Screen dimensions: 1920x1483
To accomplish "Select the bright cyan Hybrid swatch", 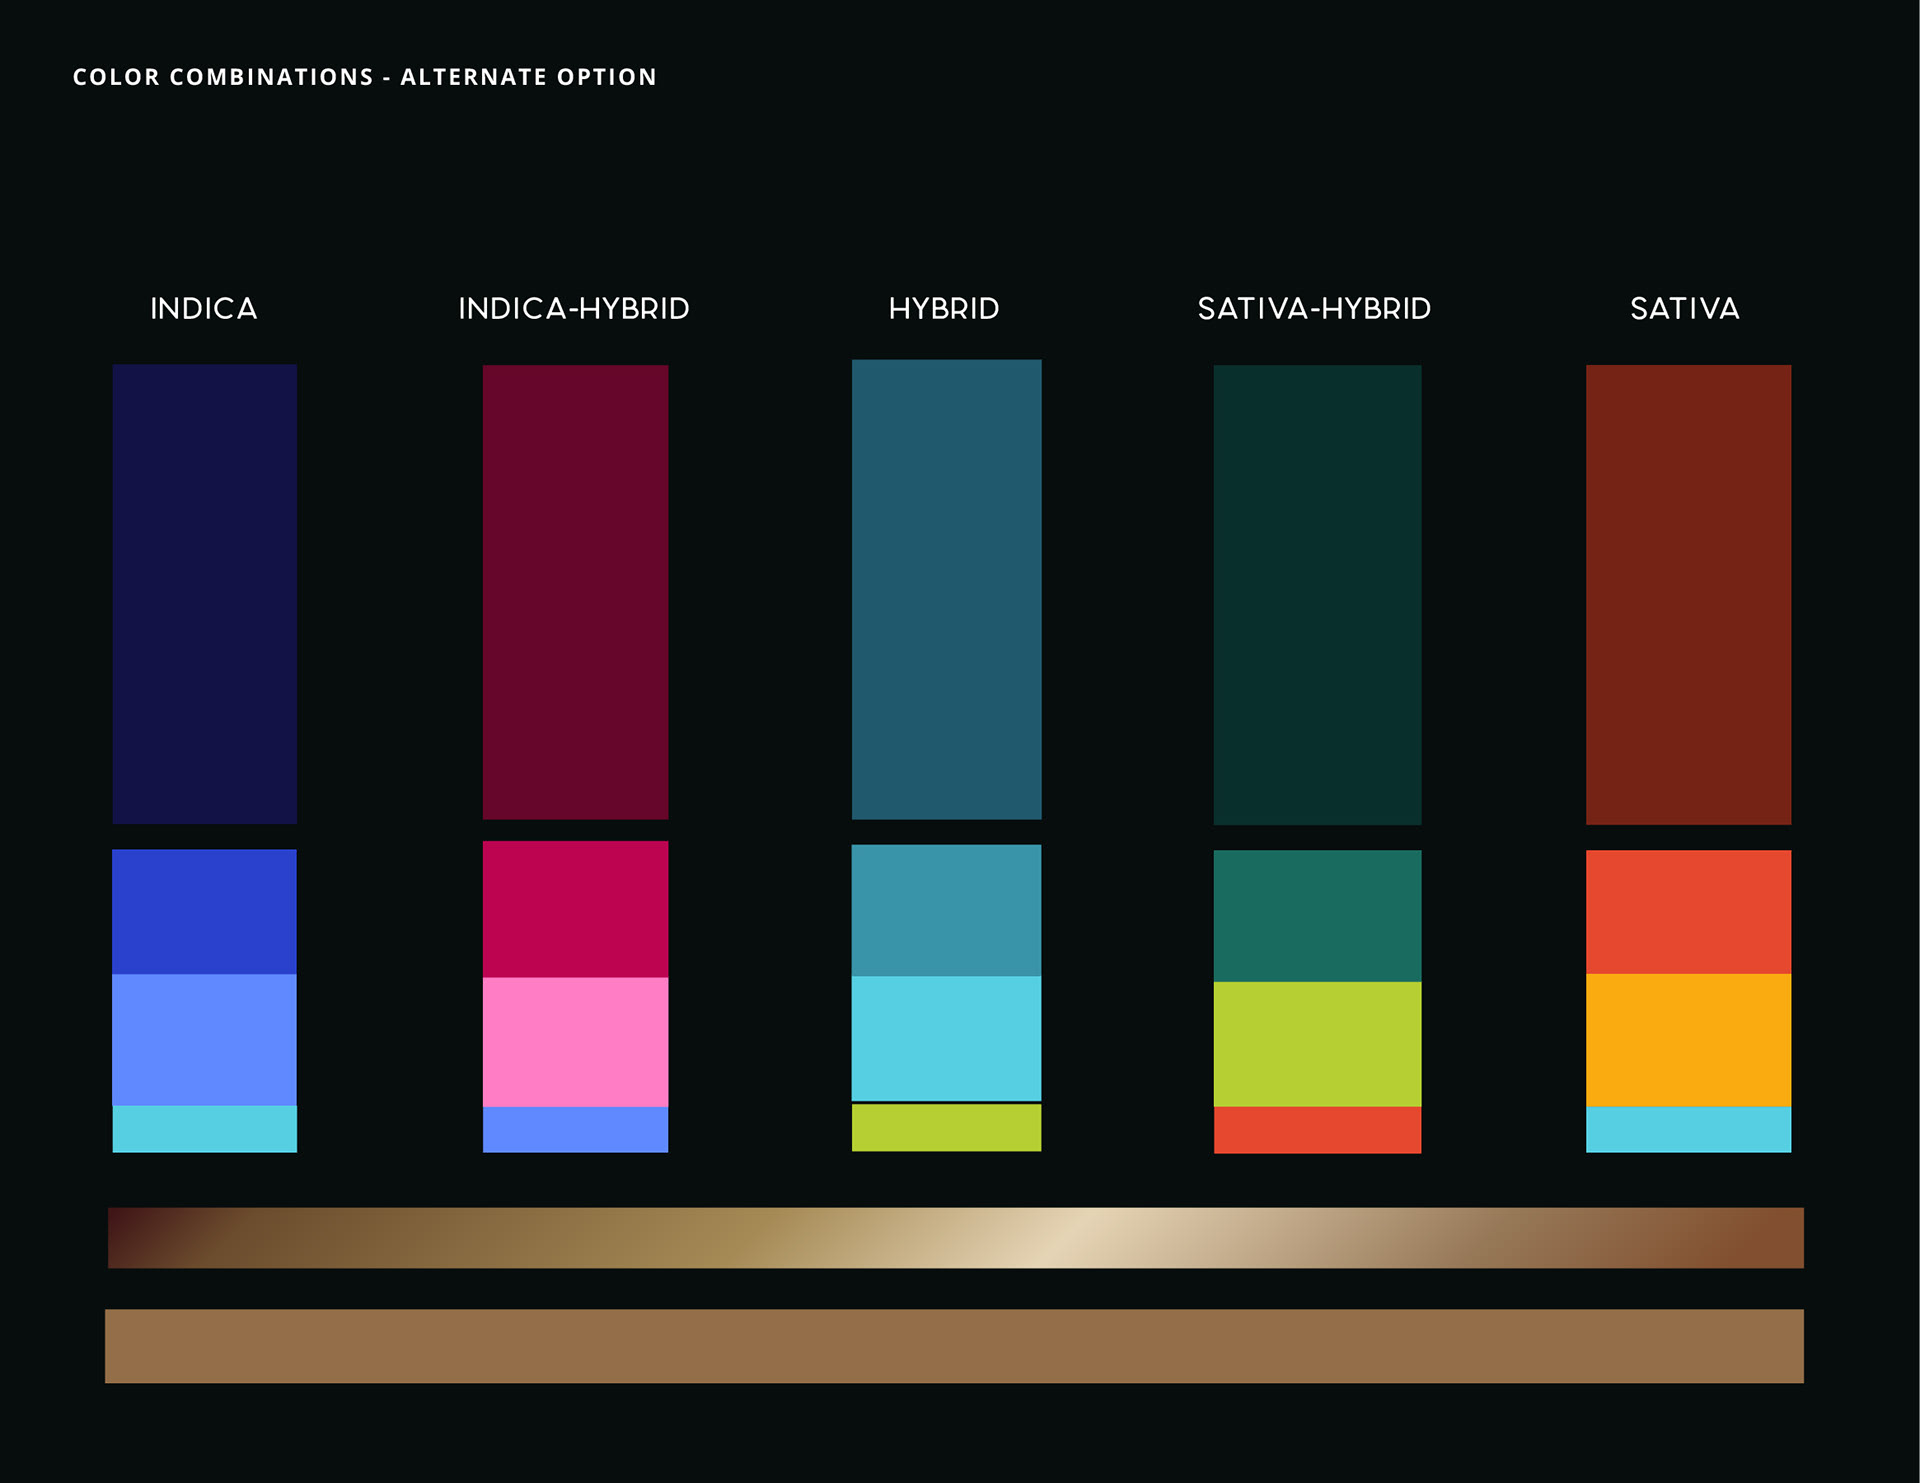I will point(946,1037).
